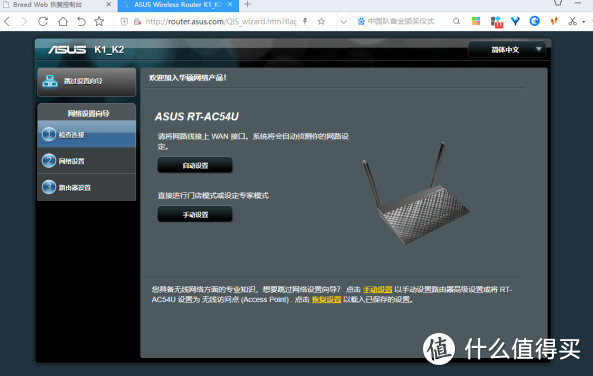Click the lightning speed-mode icon in address bar

(x=305, y=22)
